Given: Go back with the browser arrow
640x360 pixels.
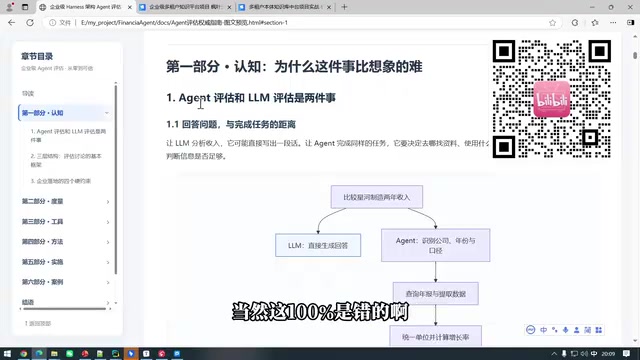Looking at the screenshot, I should pos(11,22).
